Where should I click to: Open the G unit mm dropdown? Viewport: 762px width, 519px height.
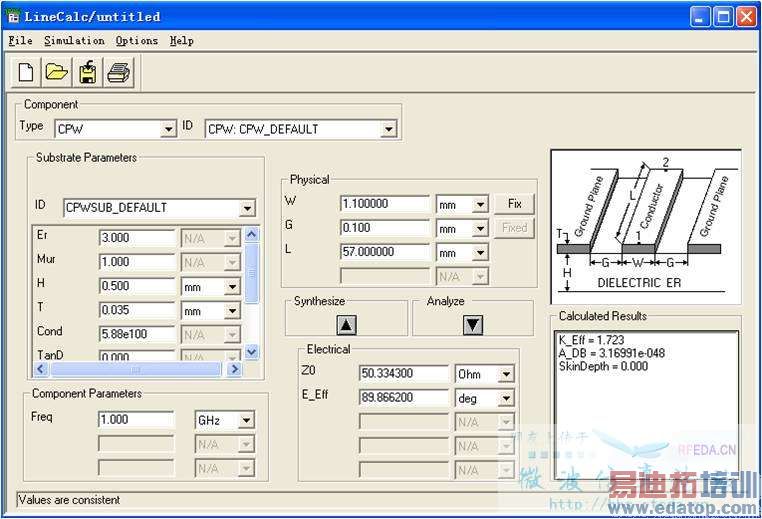[x=480, y=228]
